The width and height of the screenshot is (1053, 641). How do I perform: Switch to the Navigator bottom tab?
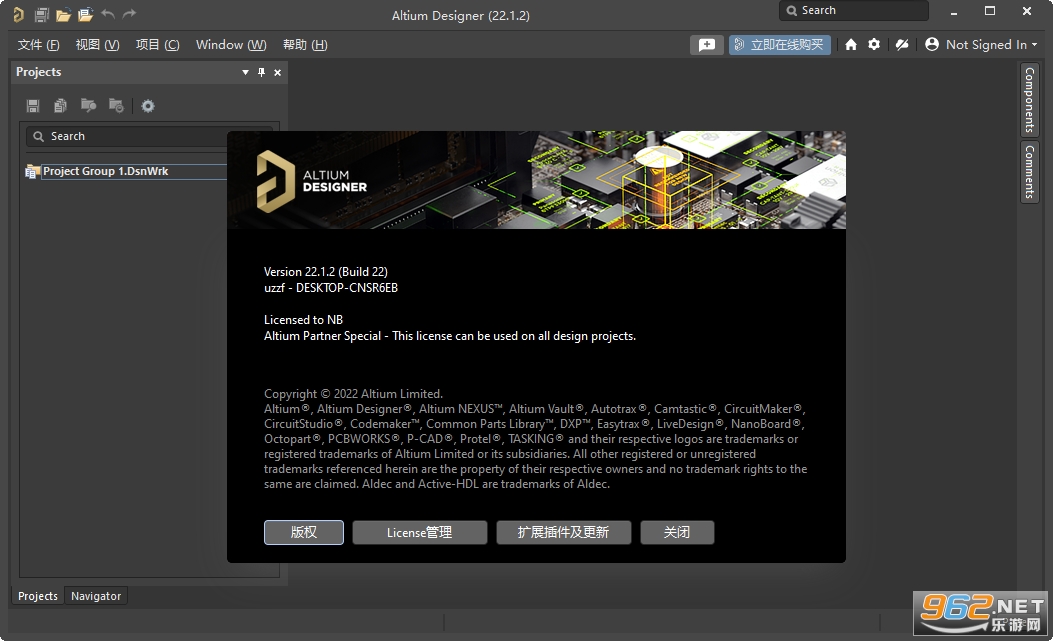click(x=96, y=596)
